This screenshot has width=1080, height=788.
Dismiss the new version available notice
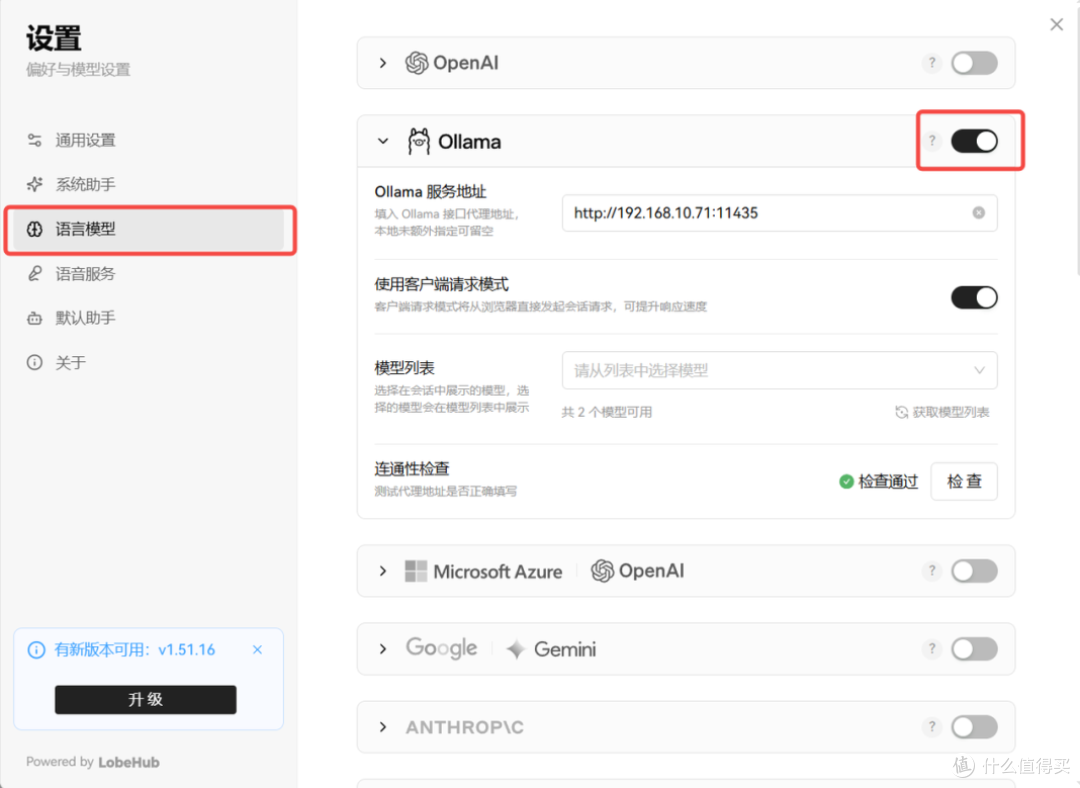(258, 650)
